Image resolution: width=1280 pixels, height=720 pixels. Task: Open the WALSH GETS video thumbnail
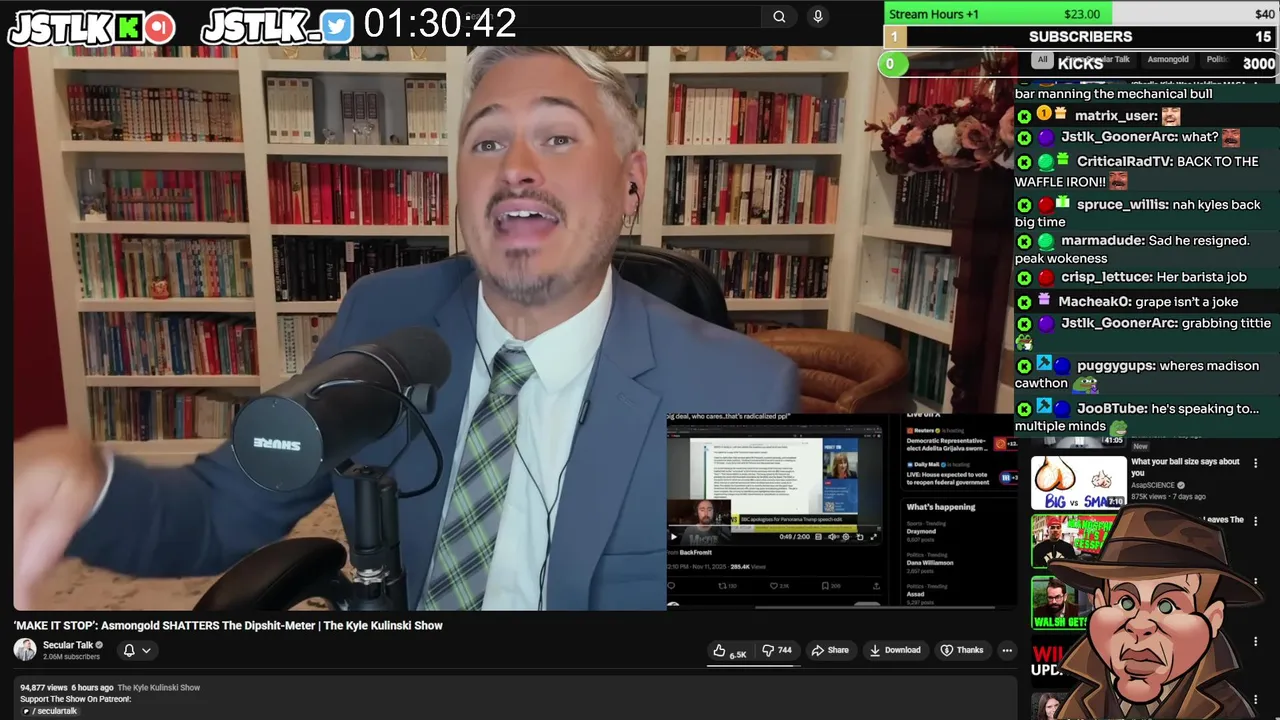pyautogui.click(x=1062, y=602)
